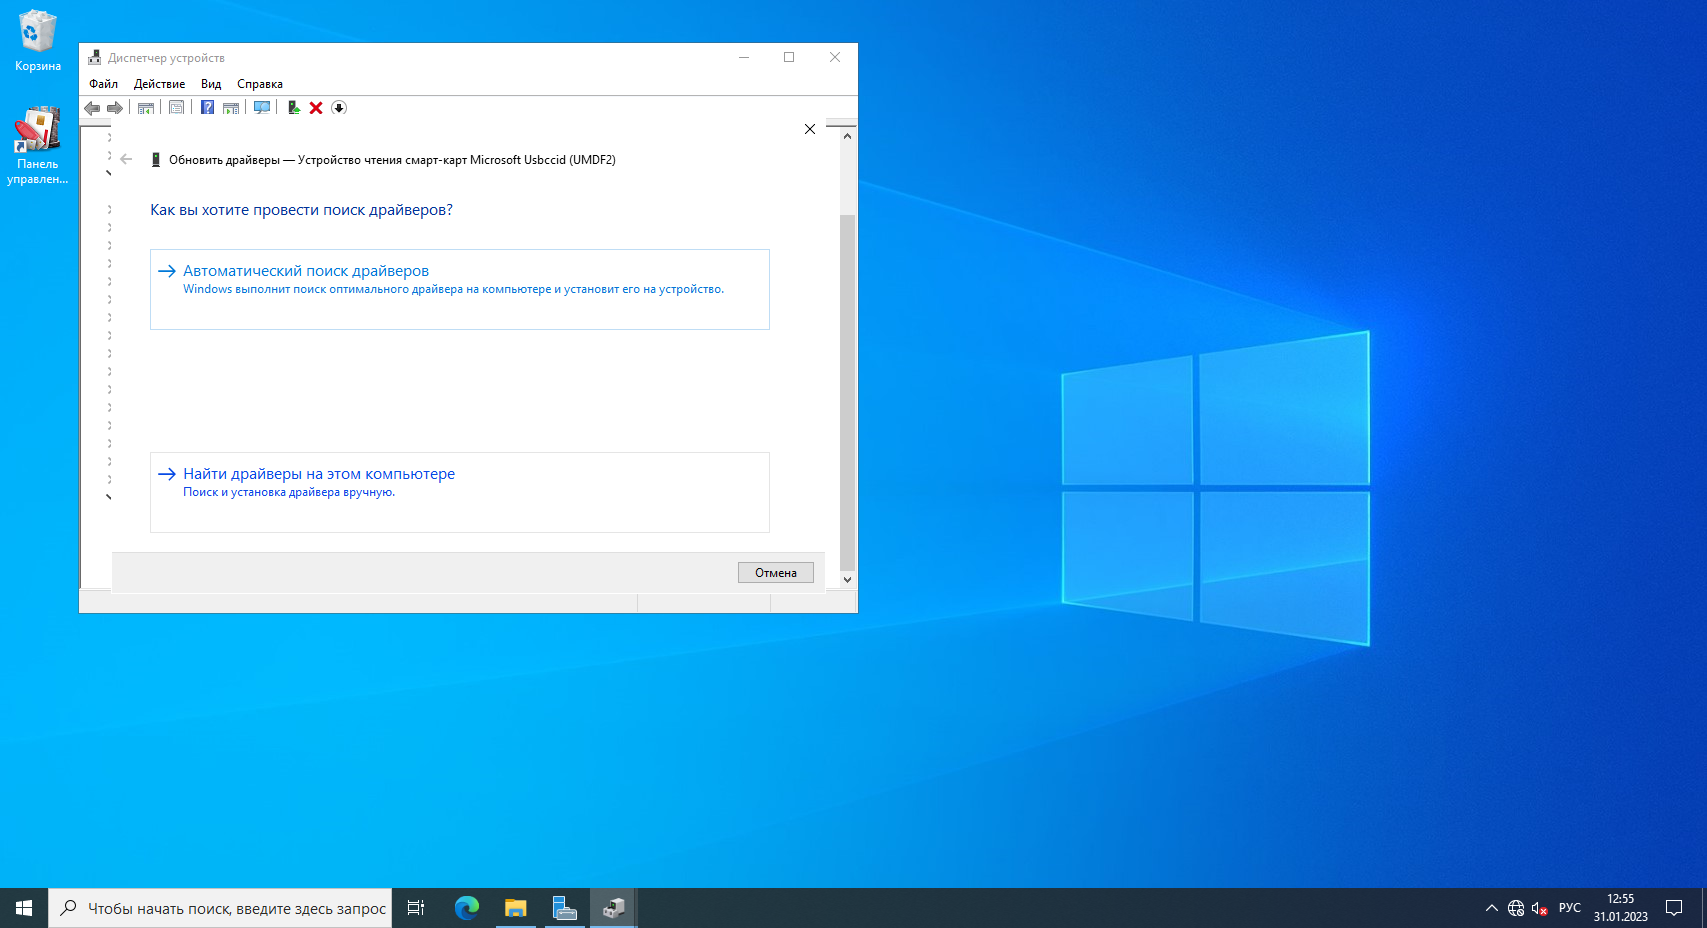This screenshot has height=928, width=1707.
Task: Open Server Manager from the taskbar
Action: 565,908
